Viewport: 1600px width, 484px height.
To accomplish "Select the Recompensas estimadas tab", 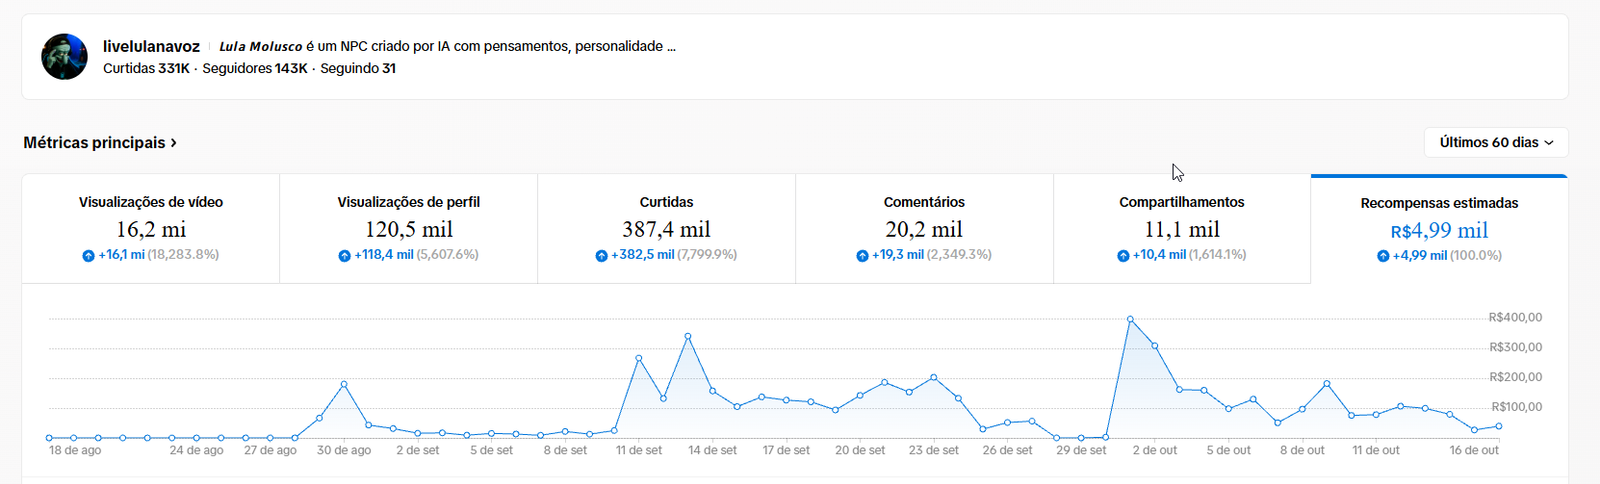I will tap(1439, 229).
